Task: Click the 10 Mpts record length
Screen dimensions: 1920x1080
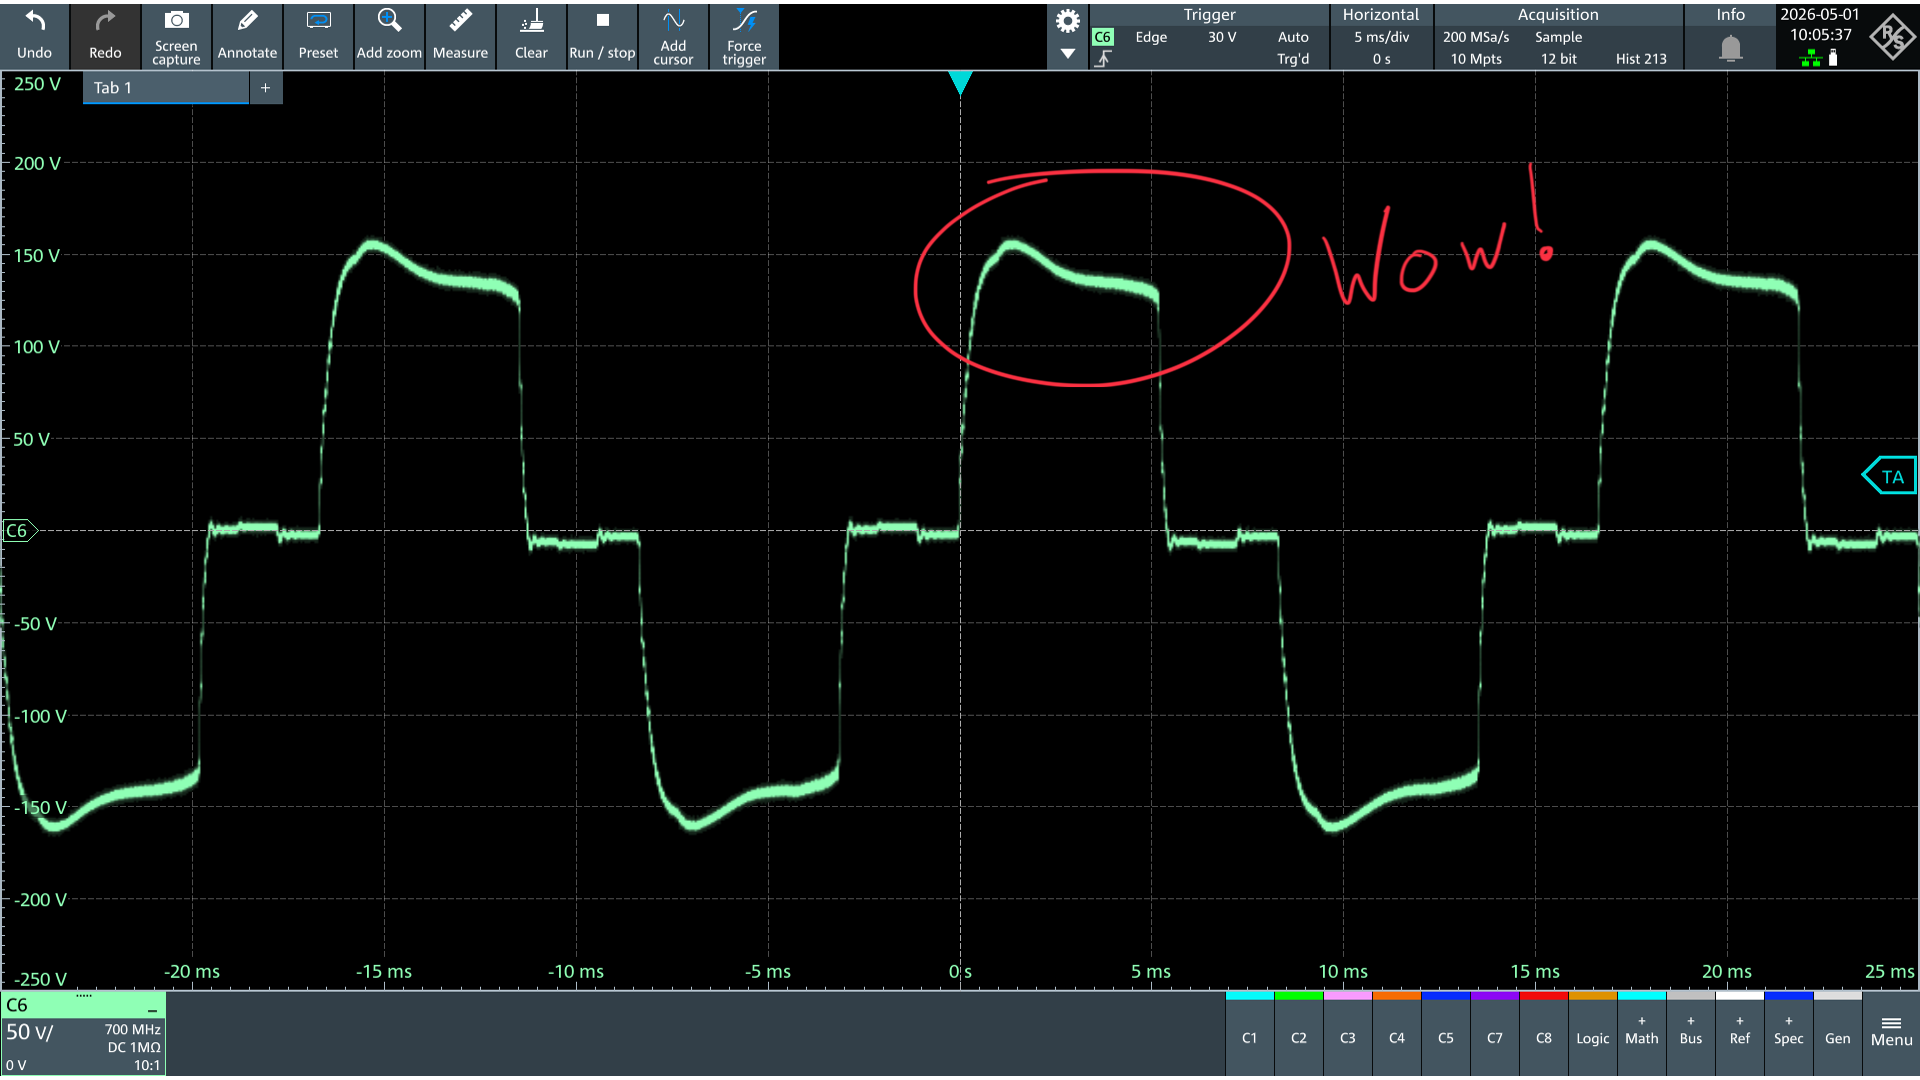Action: pyautogui.click(x=1476, y=59)
